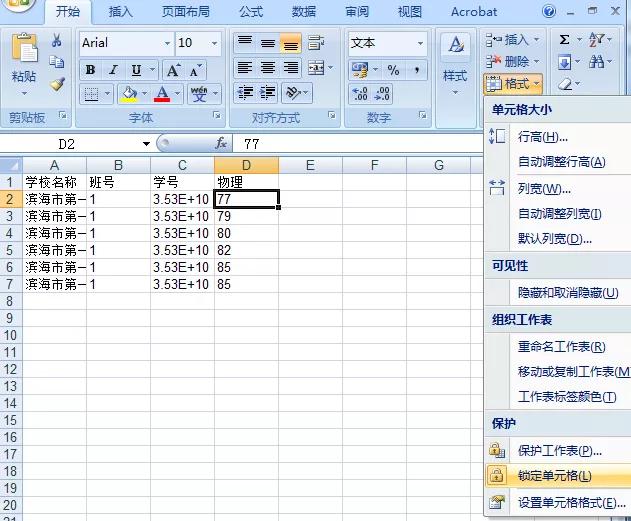Open Find and Select binoculars
Screen dimensions: 631x521
tap(596, 62)
